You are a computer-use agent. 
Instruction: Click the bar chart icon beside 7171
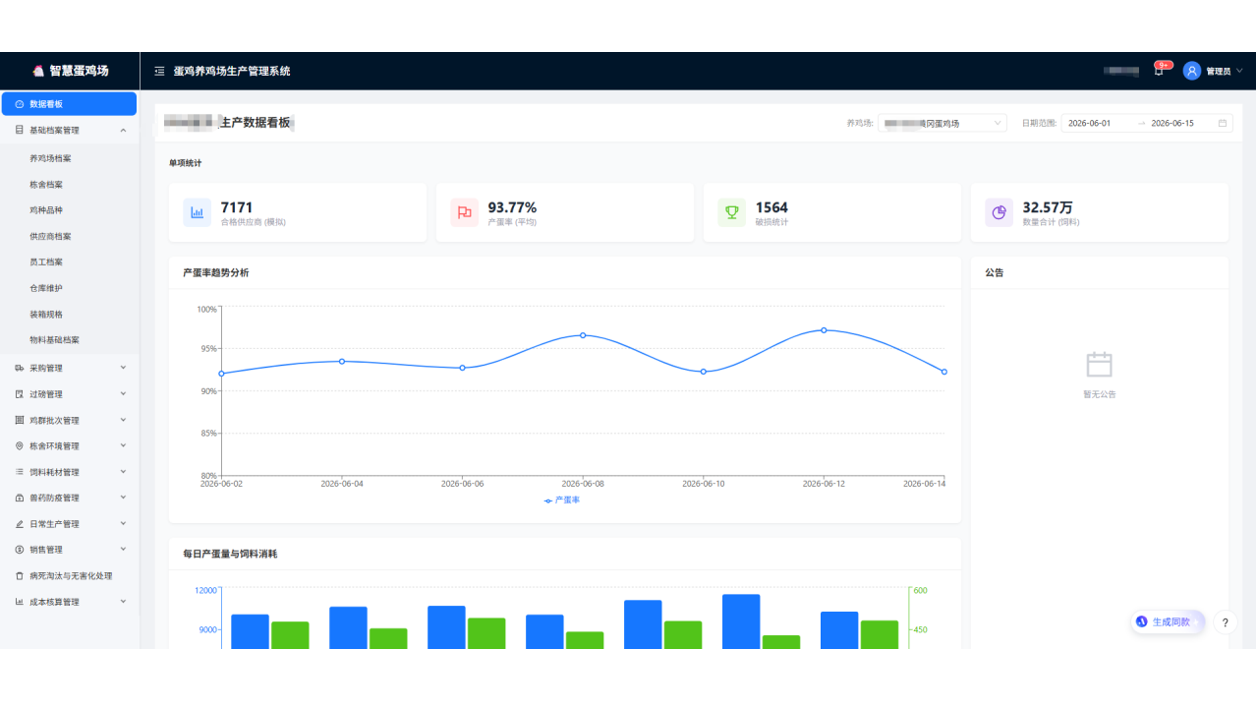pos(197,212)
